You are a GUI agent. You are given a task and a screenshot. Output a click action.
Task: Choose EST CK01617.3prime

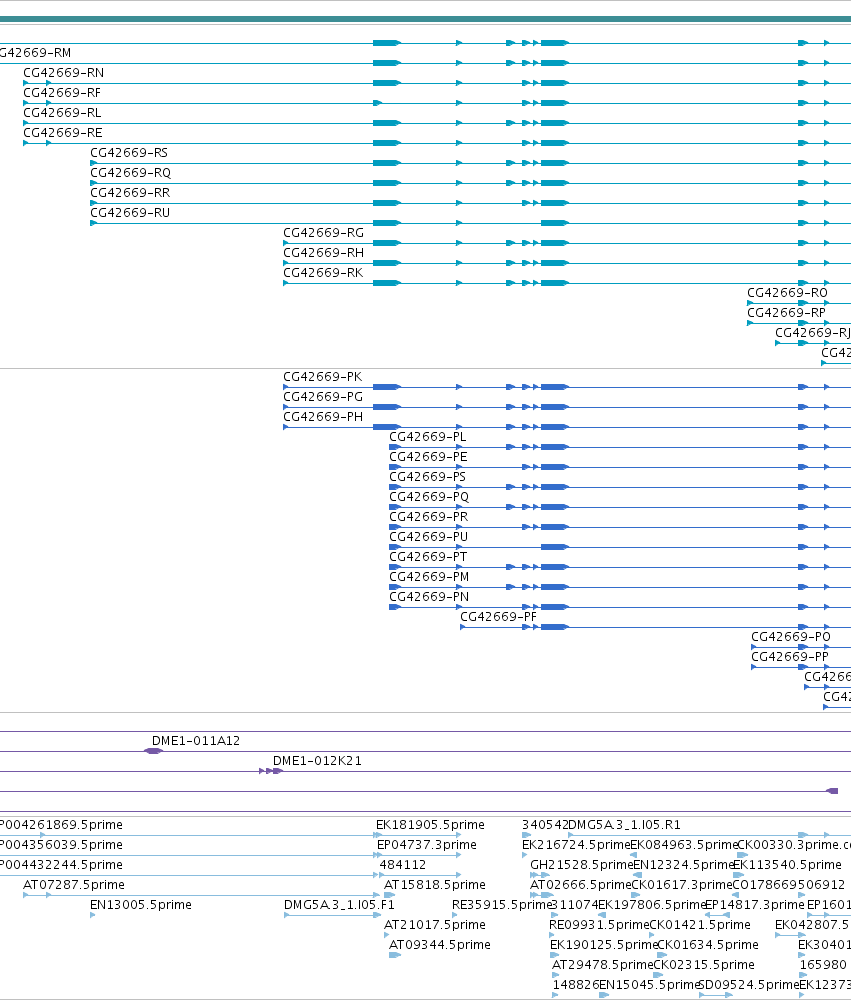click(x=681, y=885)
